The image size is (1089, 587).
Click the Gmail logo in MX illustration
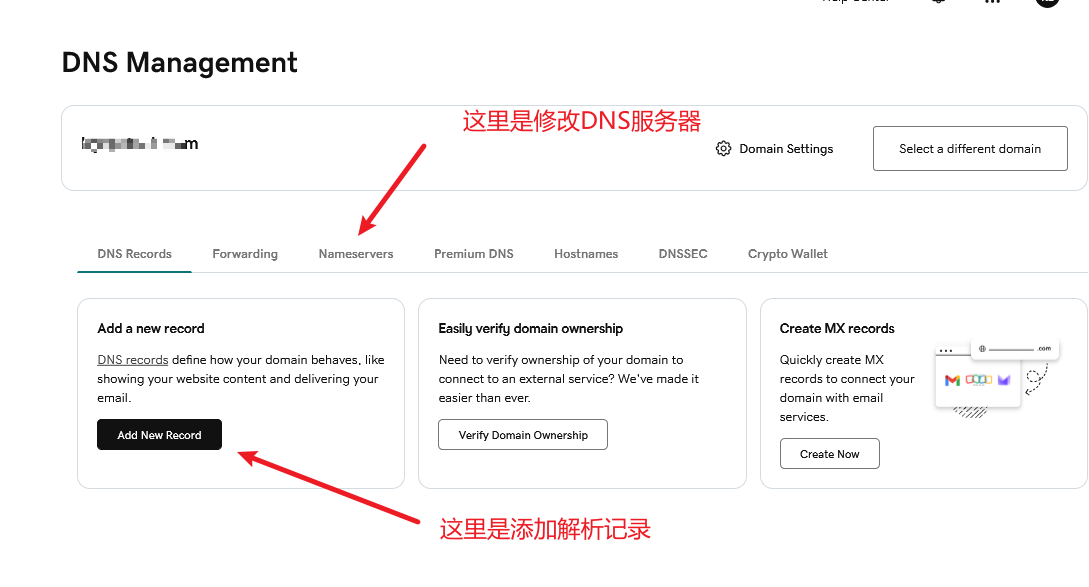click(952, 380)
